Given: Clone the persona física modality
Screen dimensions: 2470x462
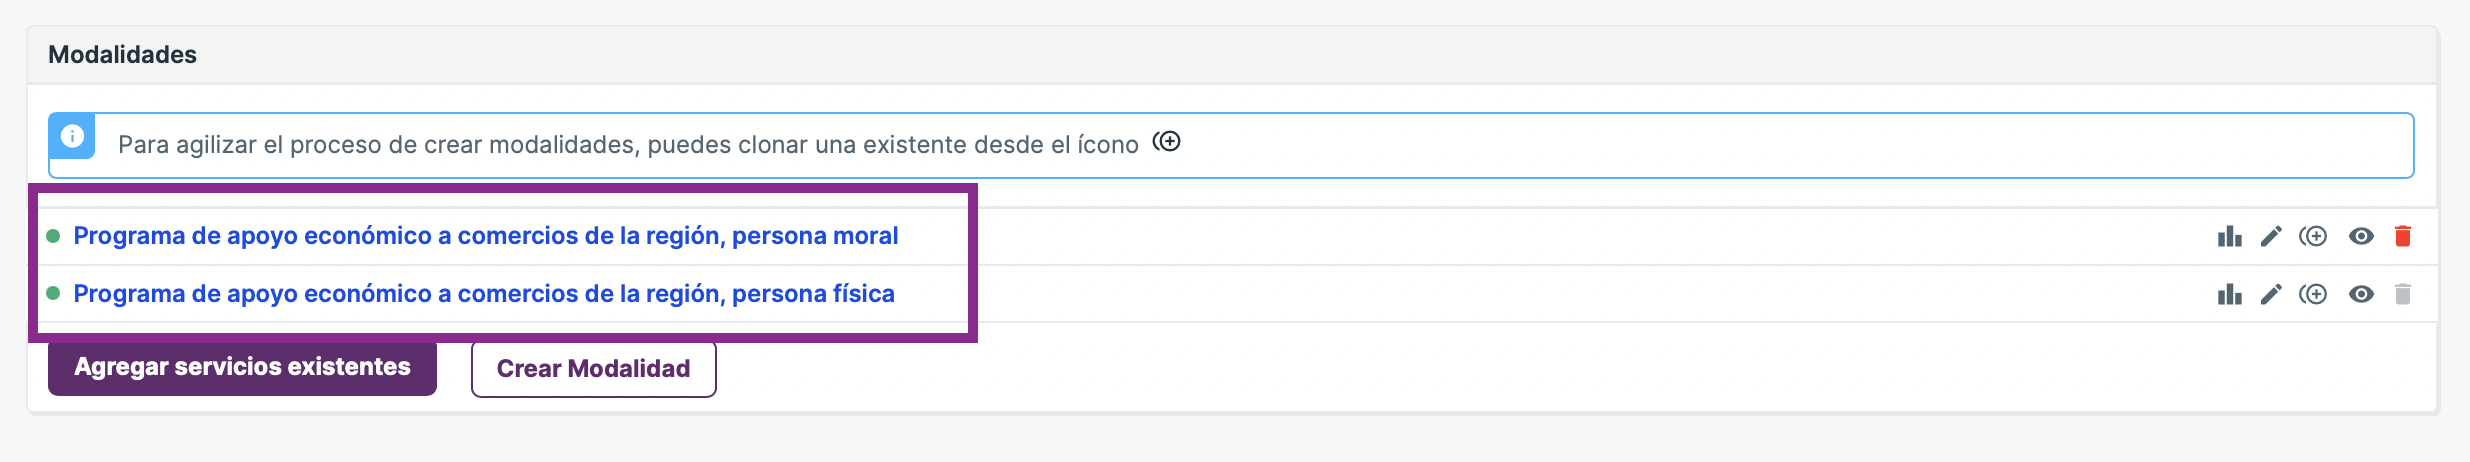Looking at the screenshot, I should click(x=2313, y=295).
